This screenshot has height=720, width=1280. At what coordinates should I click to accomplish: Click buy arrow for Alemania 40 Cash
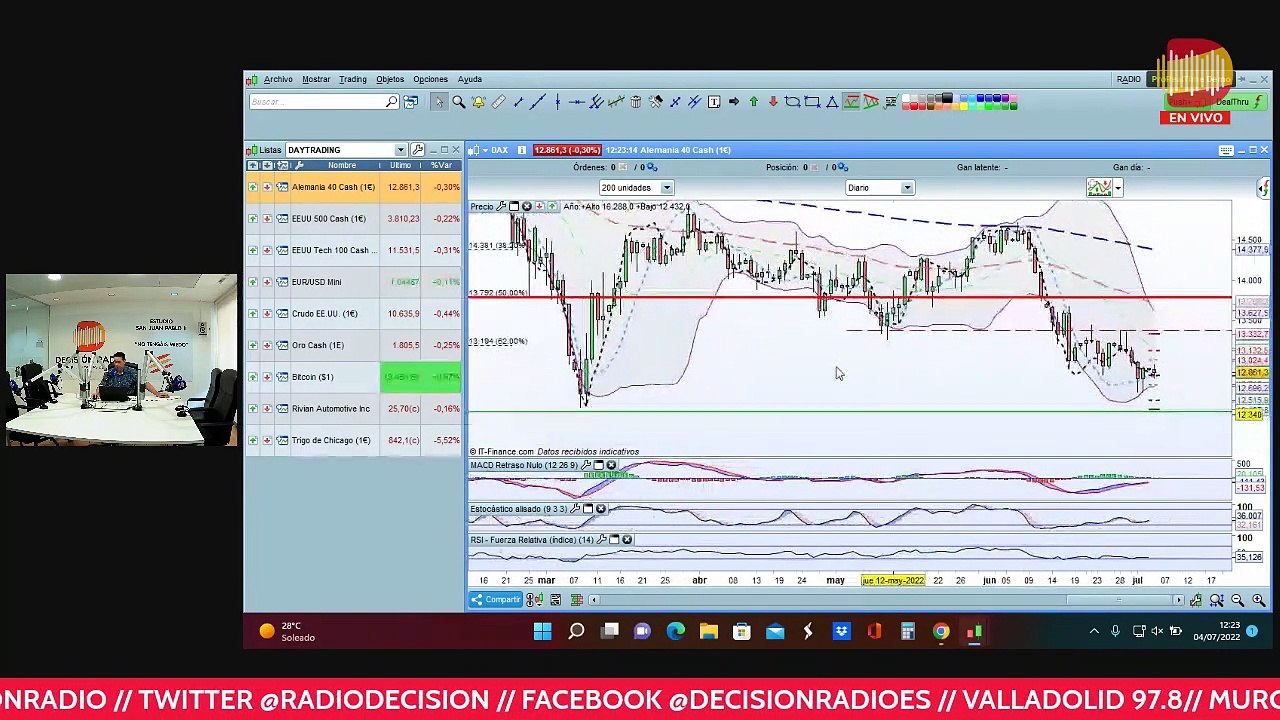[253, 187]
